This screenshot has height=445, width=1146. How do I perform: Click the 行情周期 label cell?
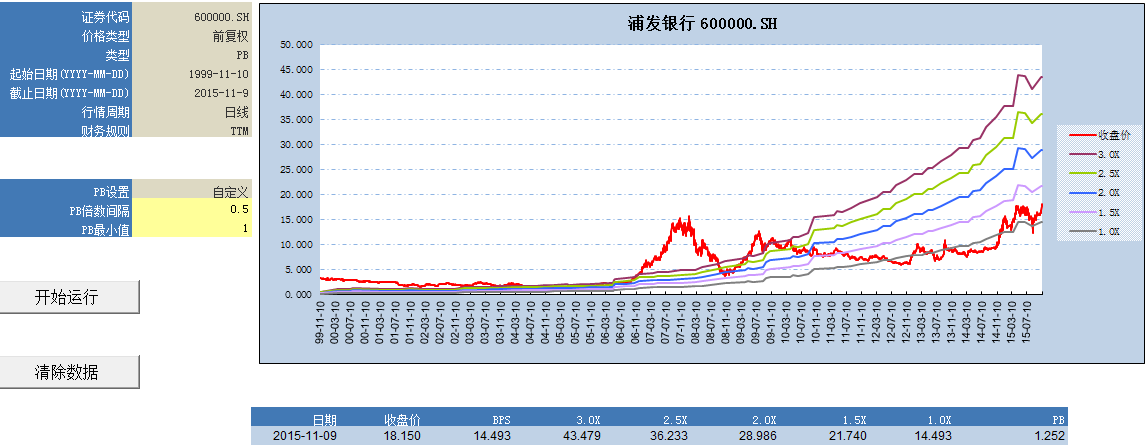[66, 112]
